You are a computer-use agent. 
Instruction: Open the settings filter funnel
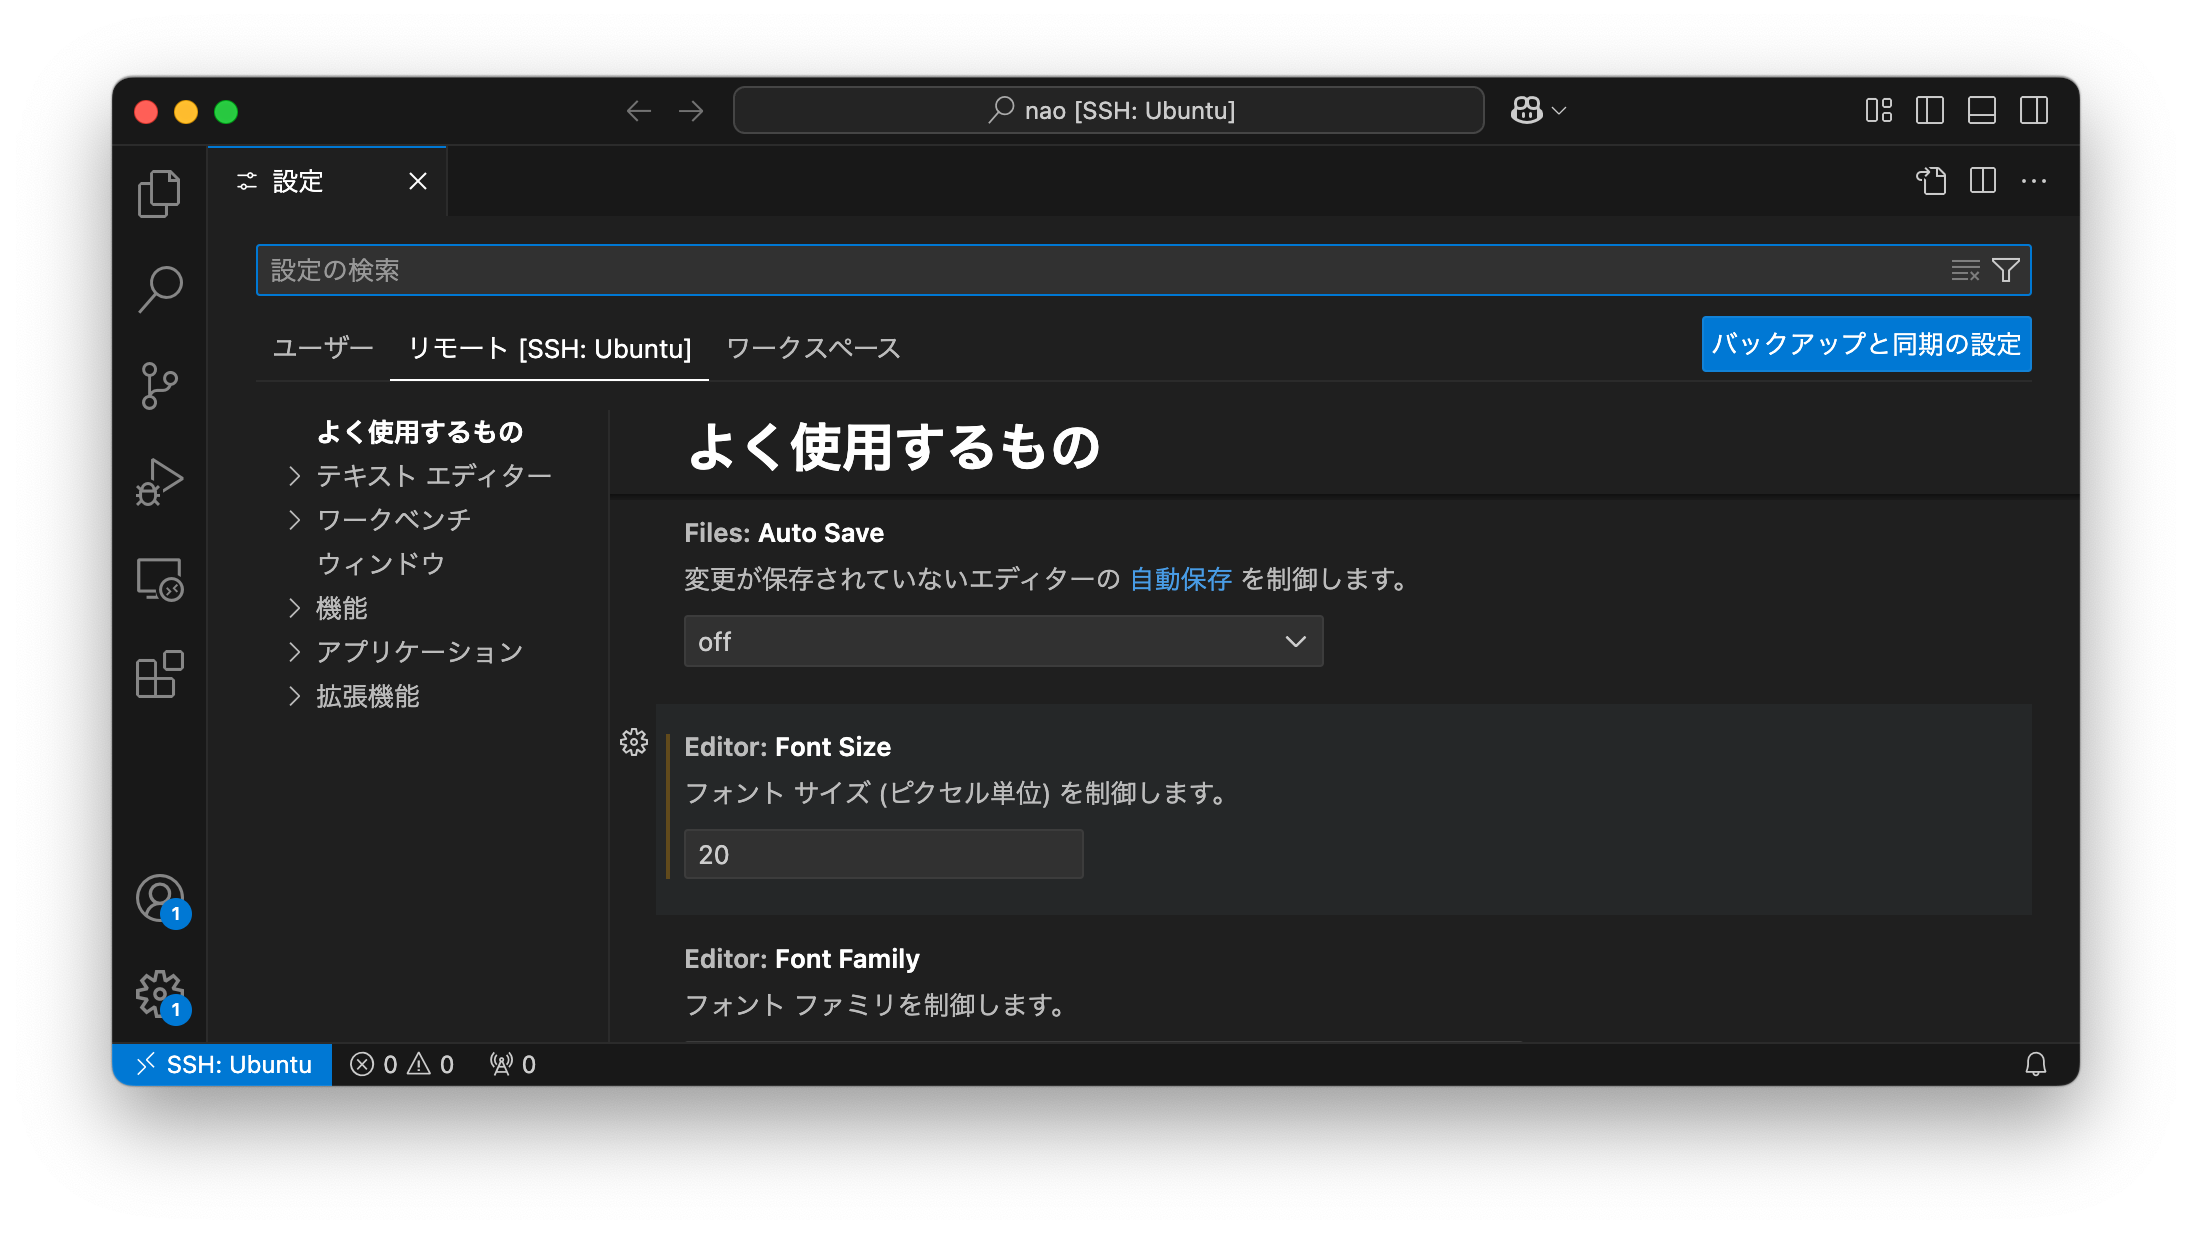pyautogui.click(x=2006, y=270)
